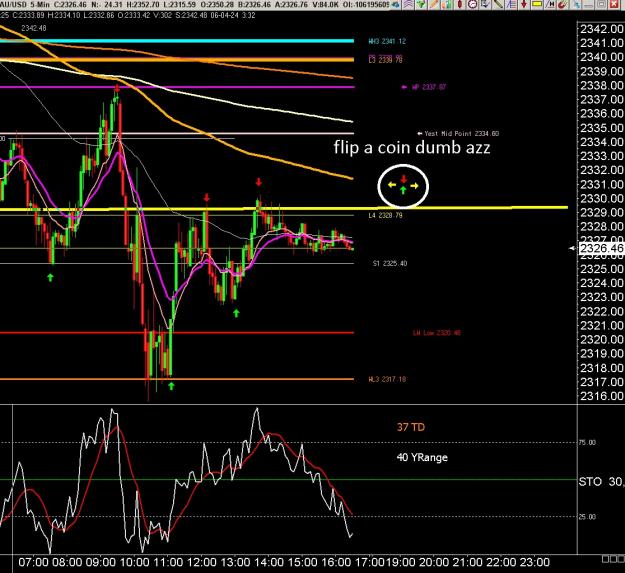Click the 2330.00 price axis value

click(x=602, y=198)
